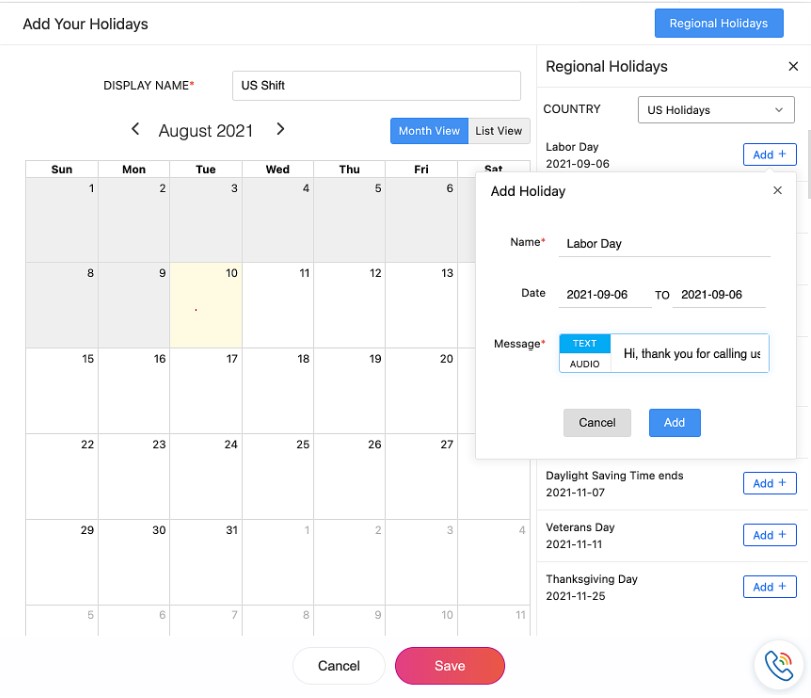Confirm with the blue Add button
Viewport: 811px width, 698px height.
[x=674, y=422]
